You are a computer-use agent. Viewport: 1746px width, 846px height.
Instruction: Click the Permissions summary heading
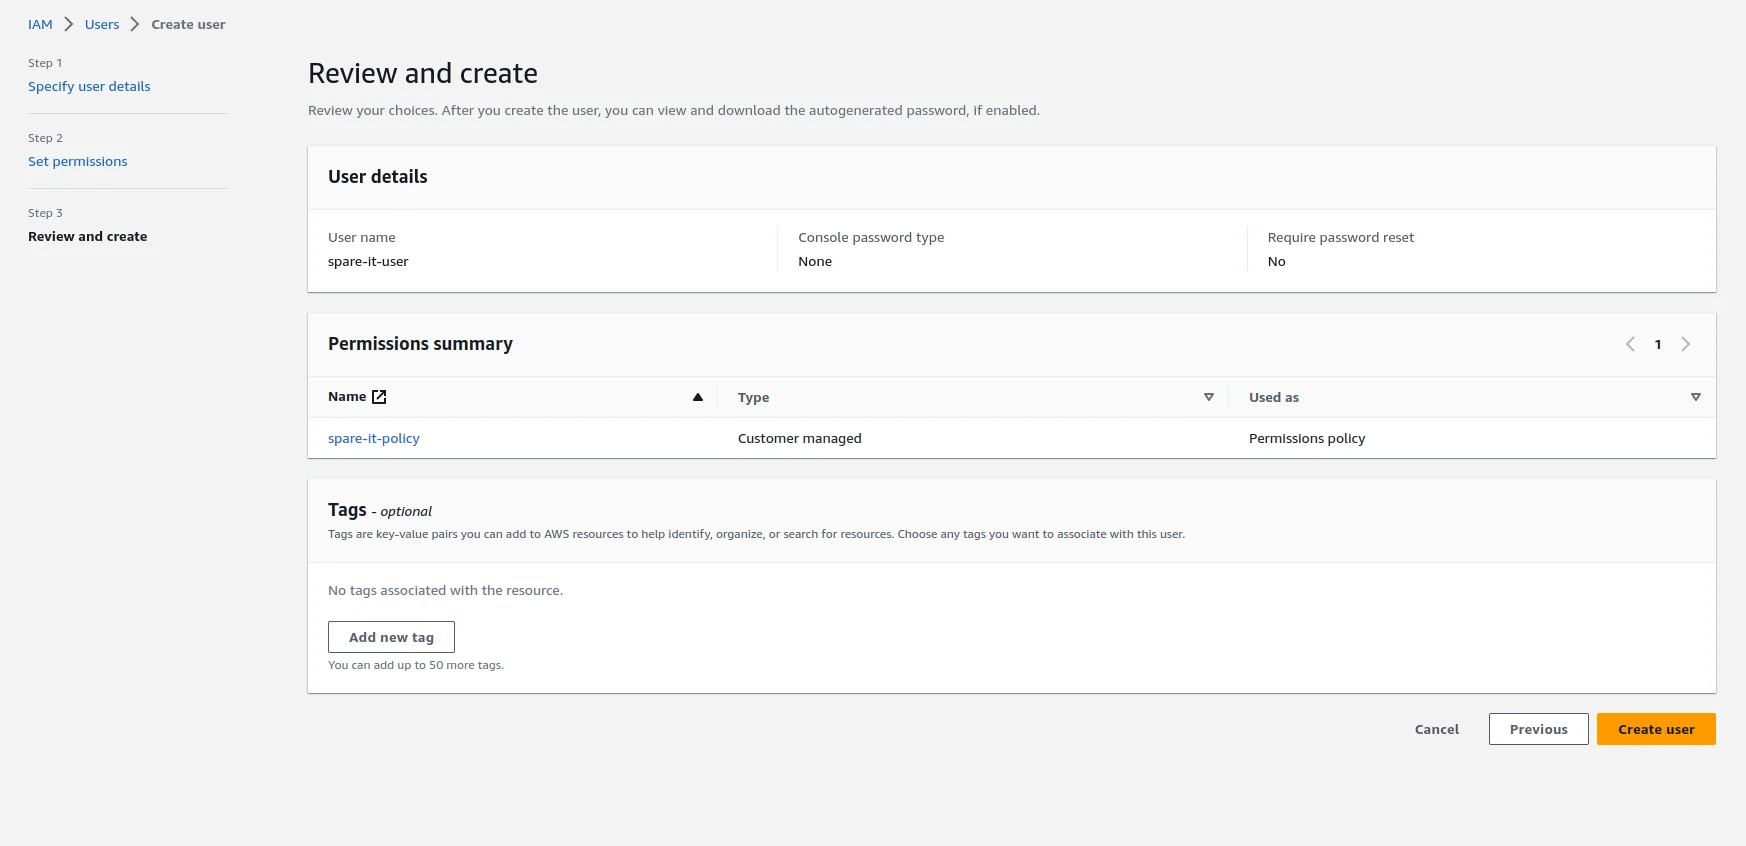point(420,344)
